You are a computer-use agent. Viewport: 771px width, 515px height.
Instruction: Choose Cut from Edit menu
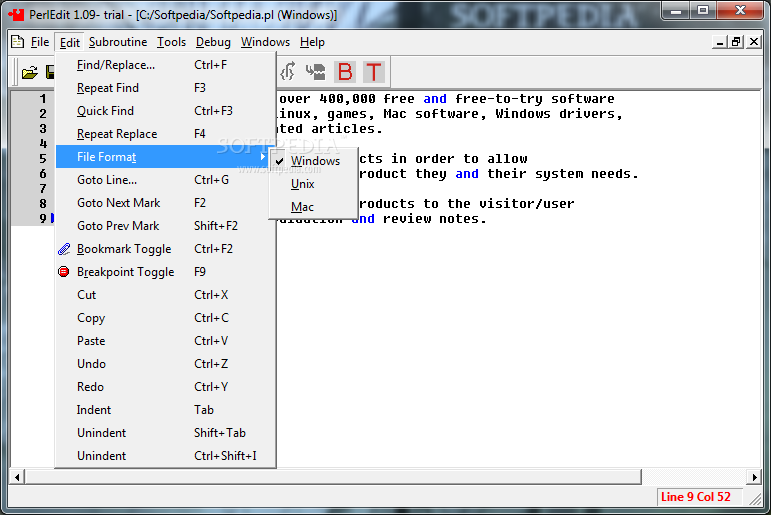[x=165, y=295]
